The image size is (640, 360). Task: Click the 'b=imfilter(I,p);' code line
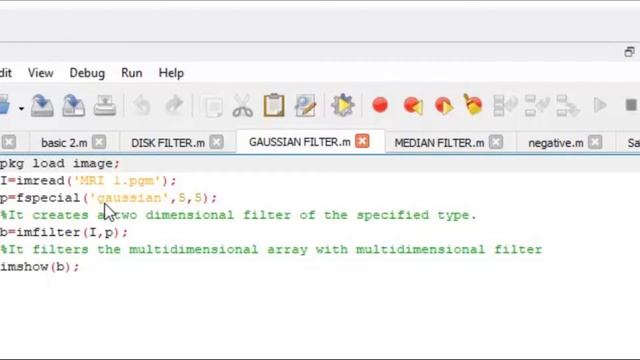(x=64, y=232)
